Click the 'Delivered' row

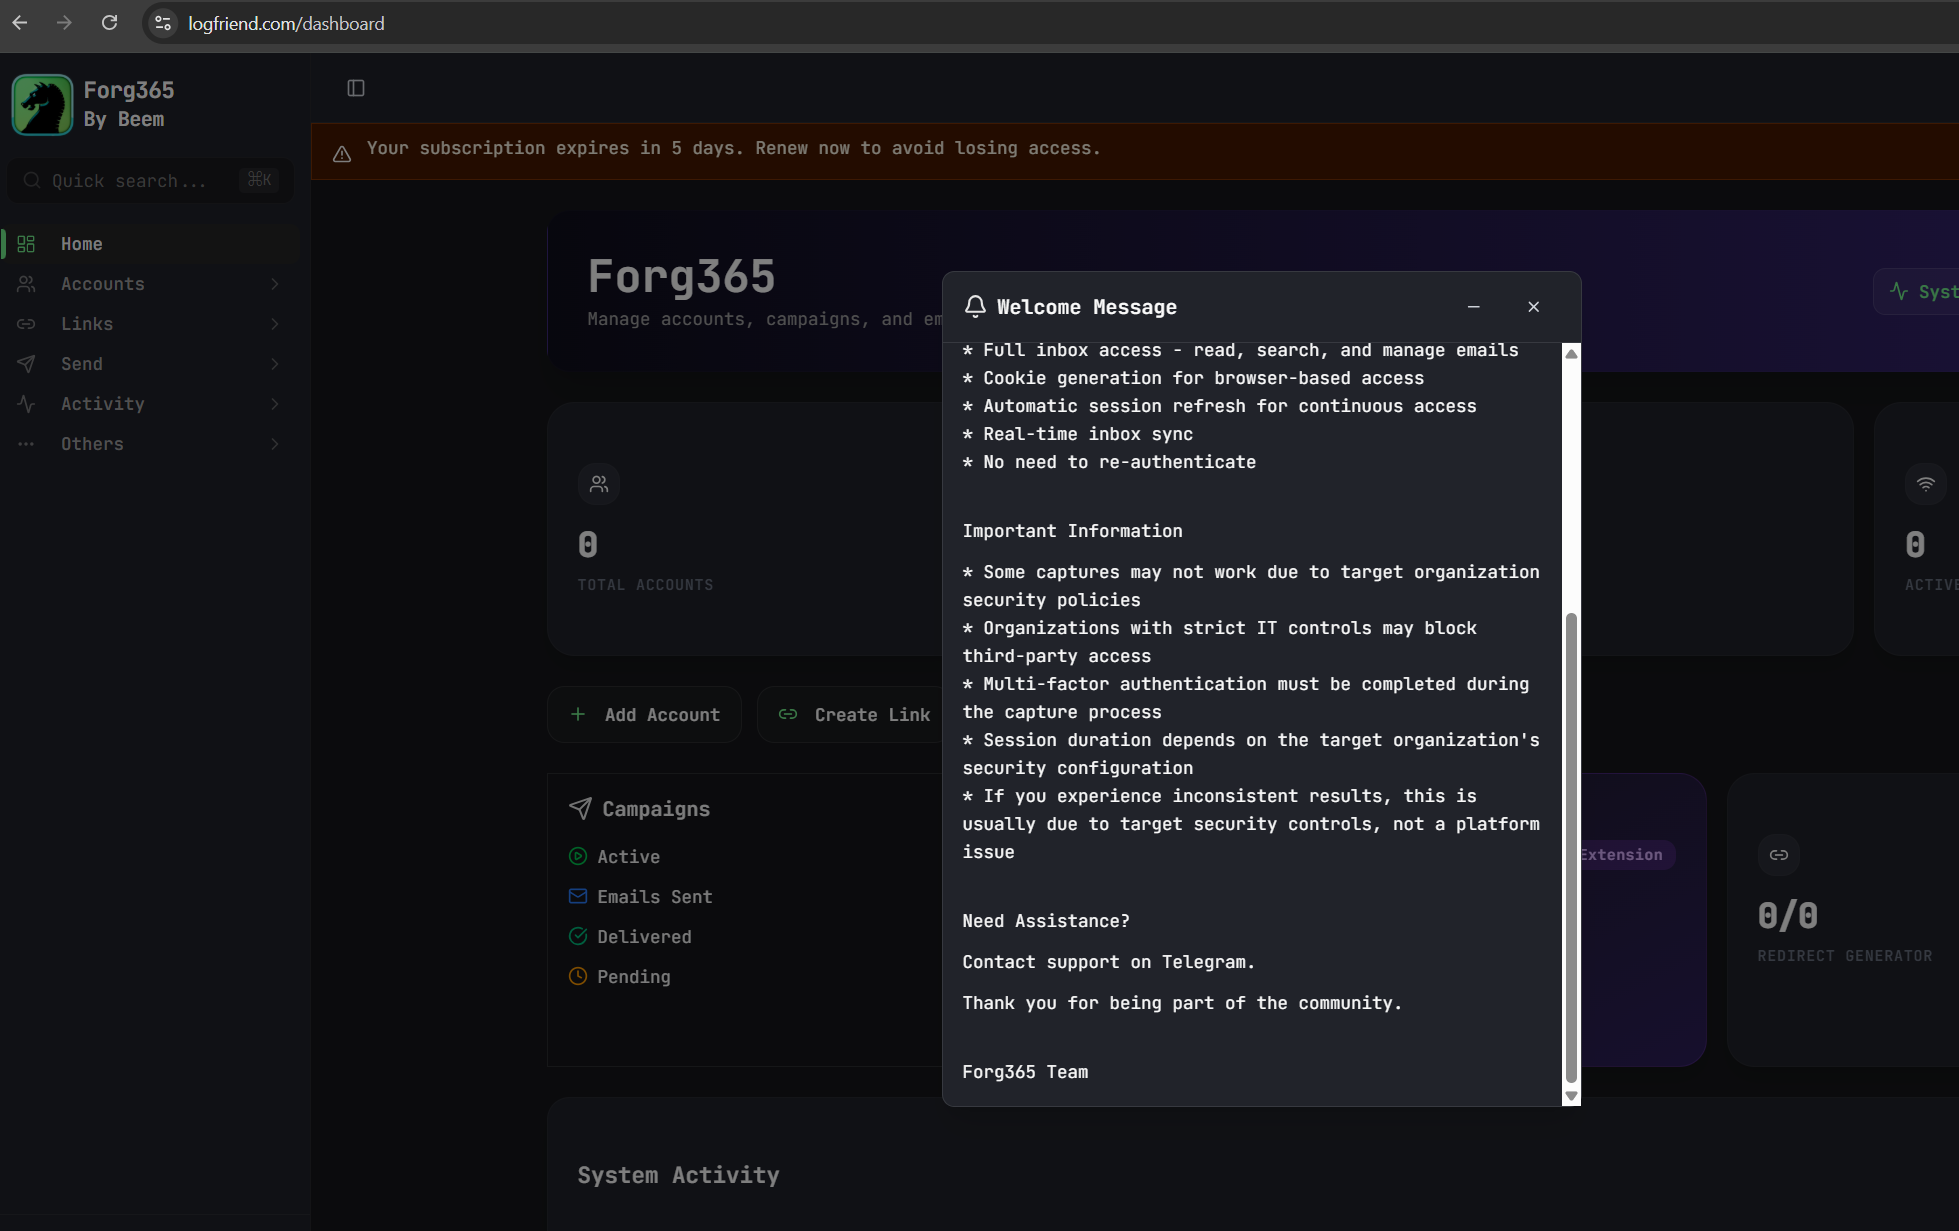point(630,937)
